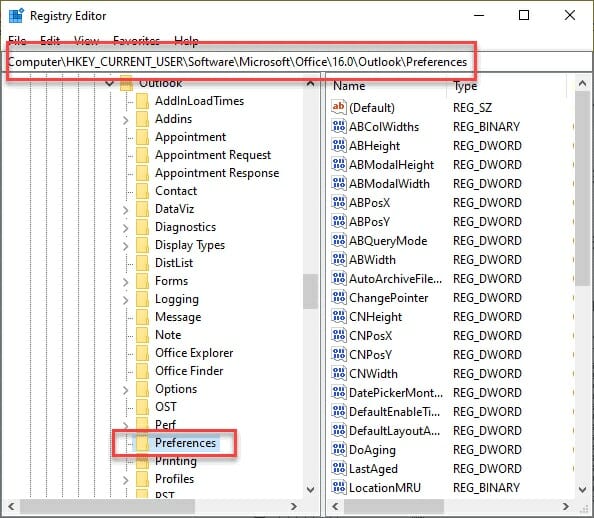The image size is (594, 518).
Task: Expand the Forms key
Action: coord(126,282)
